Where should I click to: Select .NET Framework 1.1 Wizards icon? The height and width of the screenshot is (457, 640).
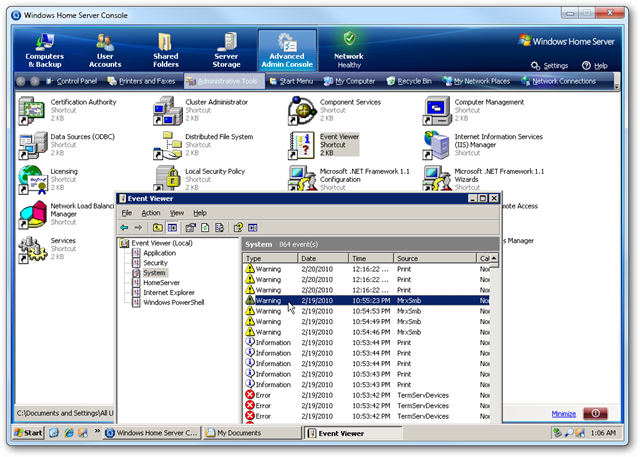point(437,179)
